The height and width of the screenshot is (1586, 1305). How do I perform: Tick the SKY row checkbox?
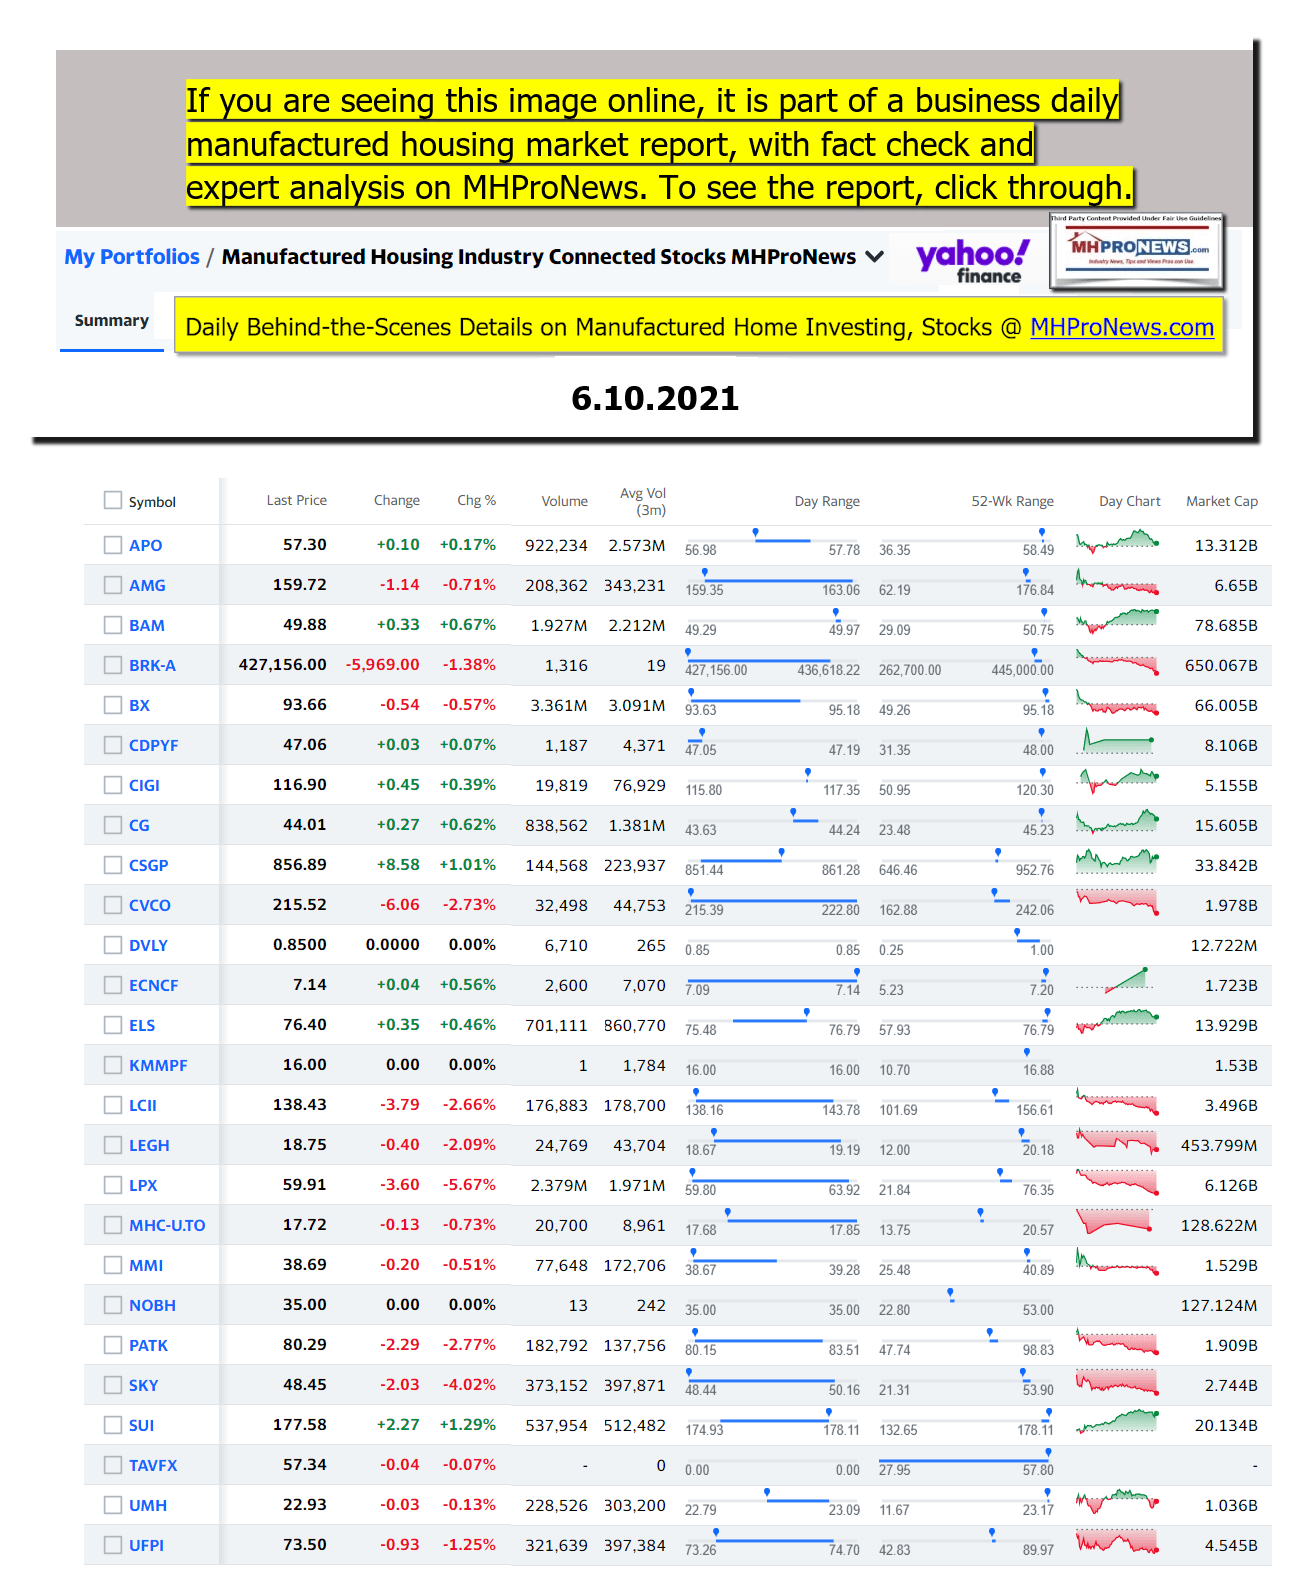point(113,1385)
